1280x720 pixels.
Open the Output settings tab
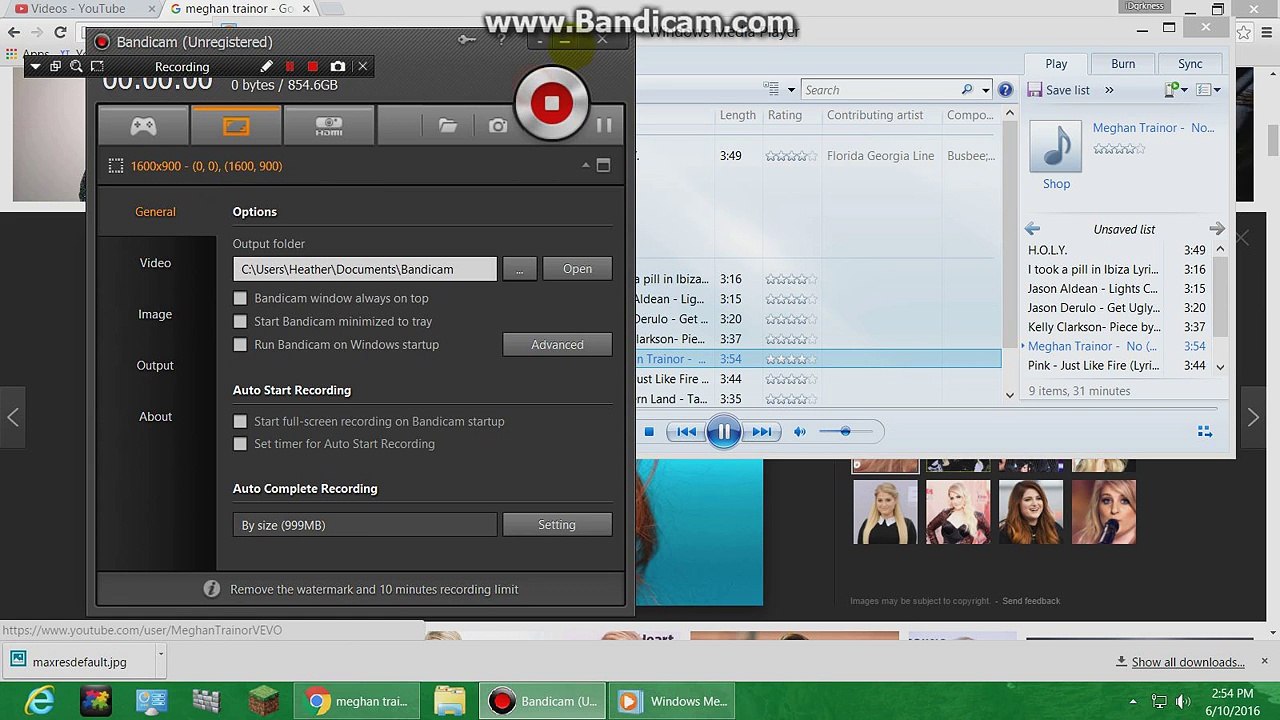tap(155, 365)
